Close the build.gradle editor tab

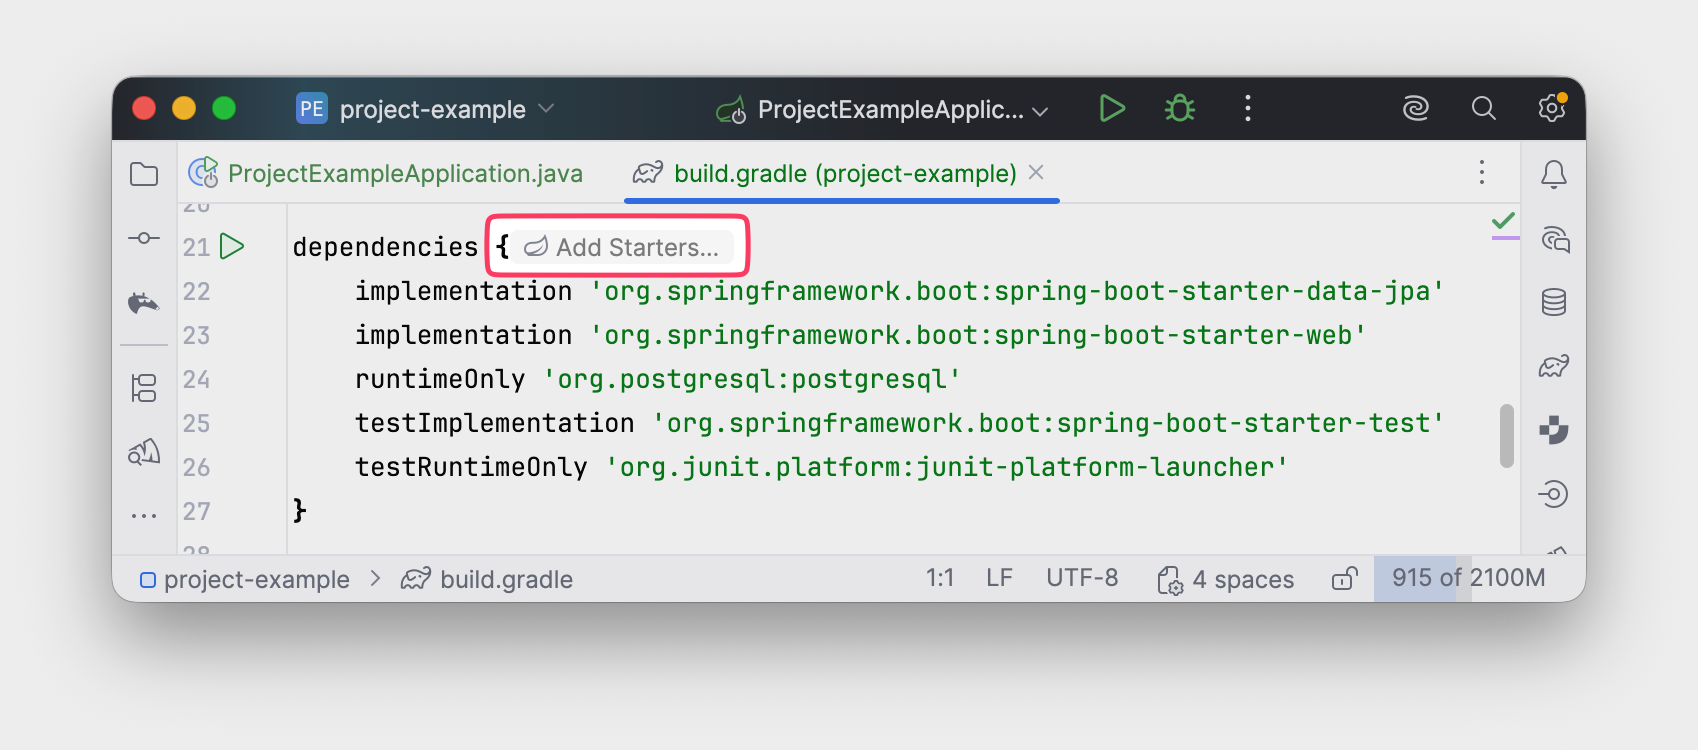tap(1036, 173)
